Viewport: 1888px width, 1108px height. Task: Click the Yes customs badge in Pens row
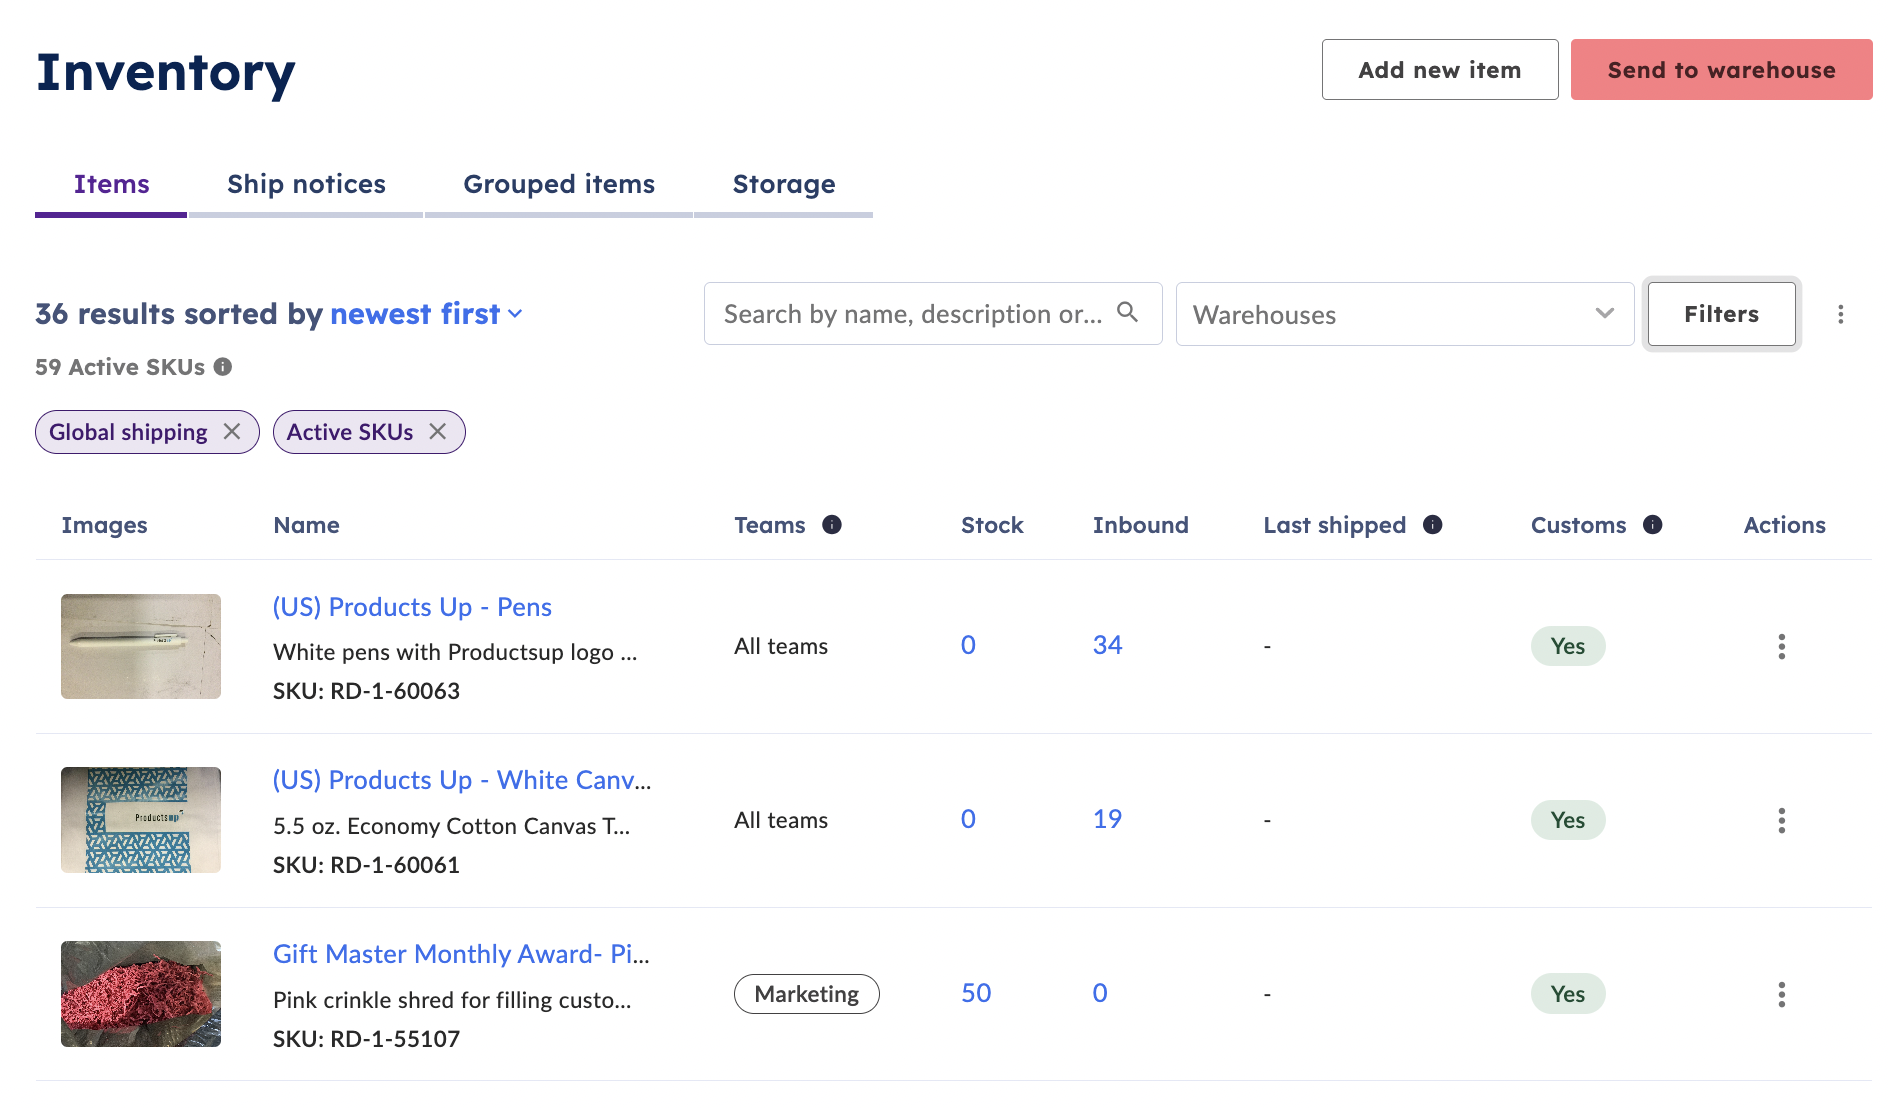(1568, 646)
